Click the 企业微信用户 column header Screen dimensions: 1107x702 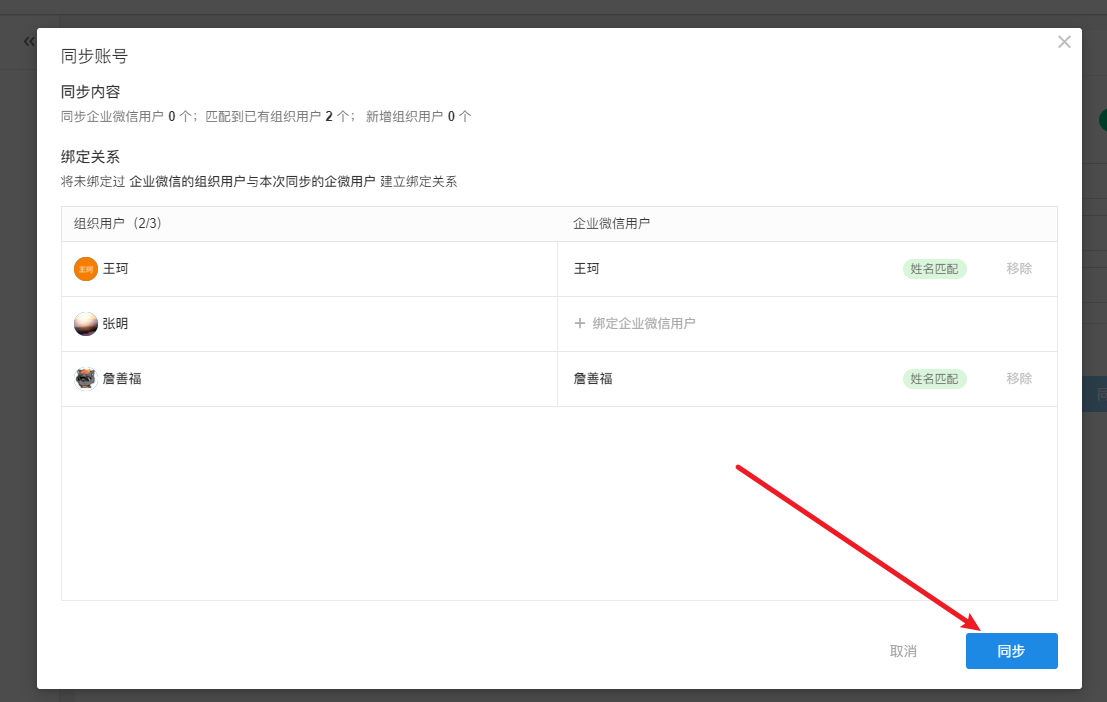(611, 224)
